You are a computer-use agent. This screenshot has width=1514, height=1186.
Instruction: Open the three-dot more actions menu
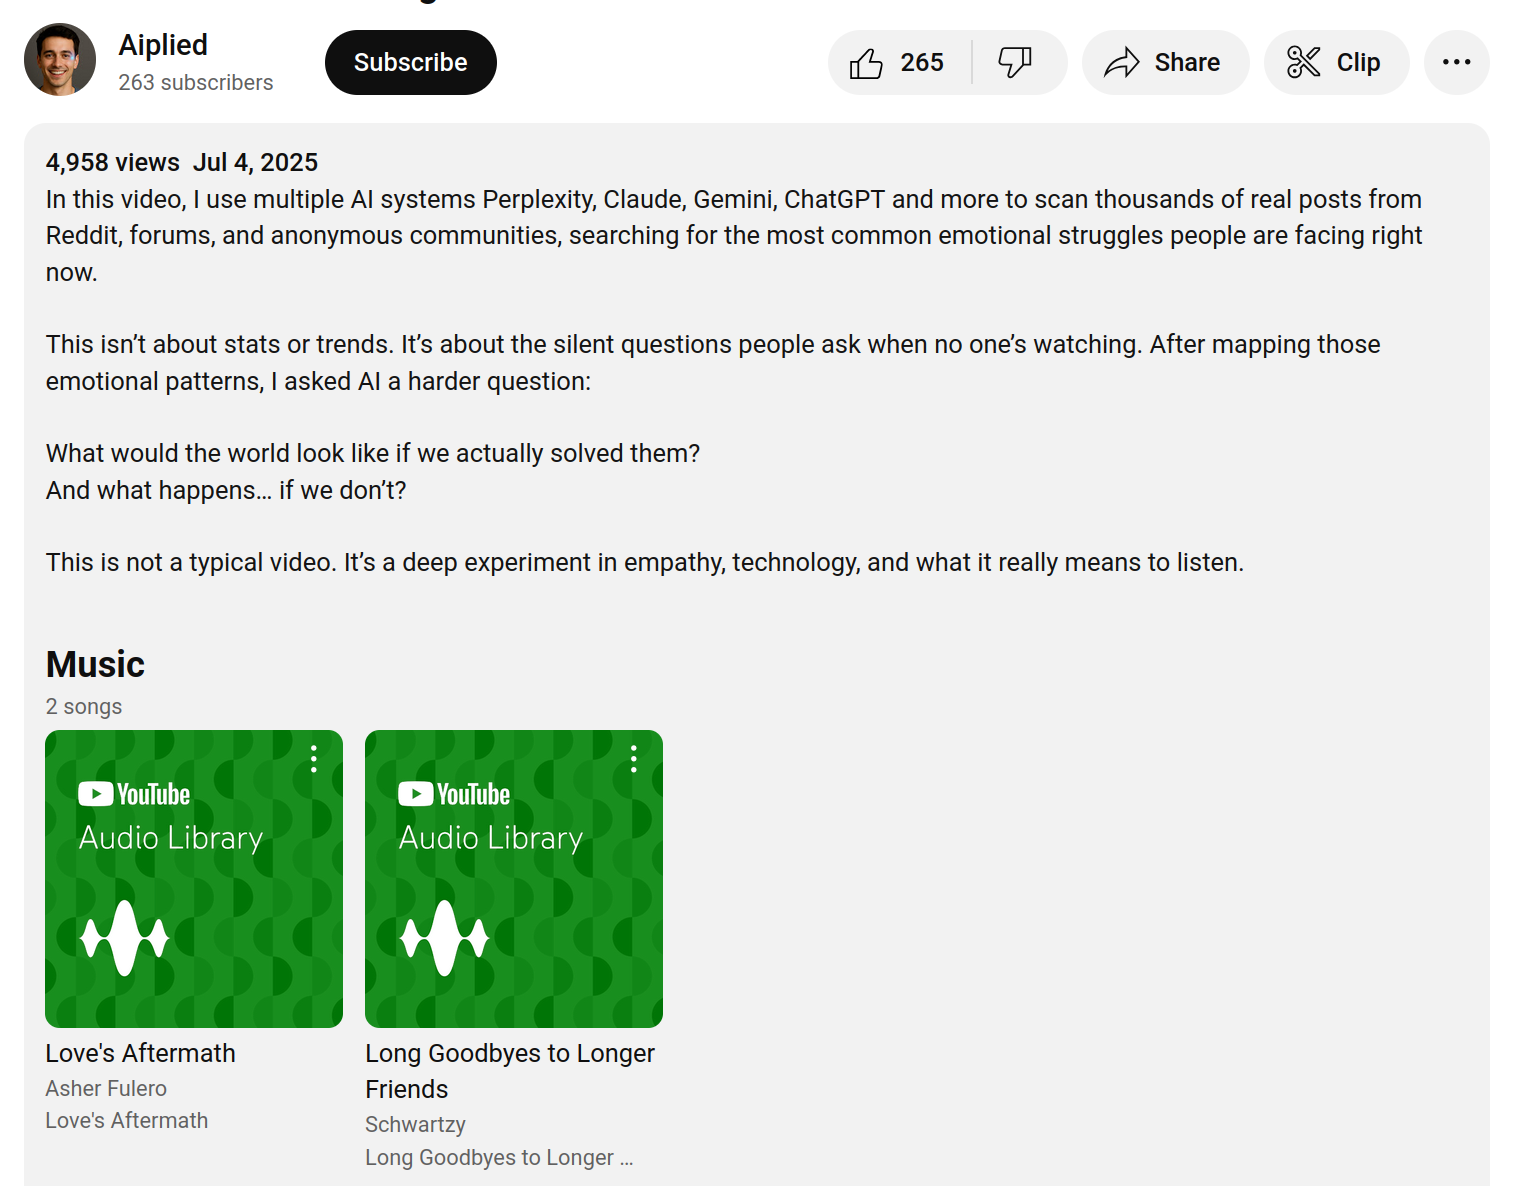[1456, 62]
